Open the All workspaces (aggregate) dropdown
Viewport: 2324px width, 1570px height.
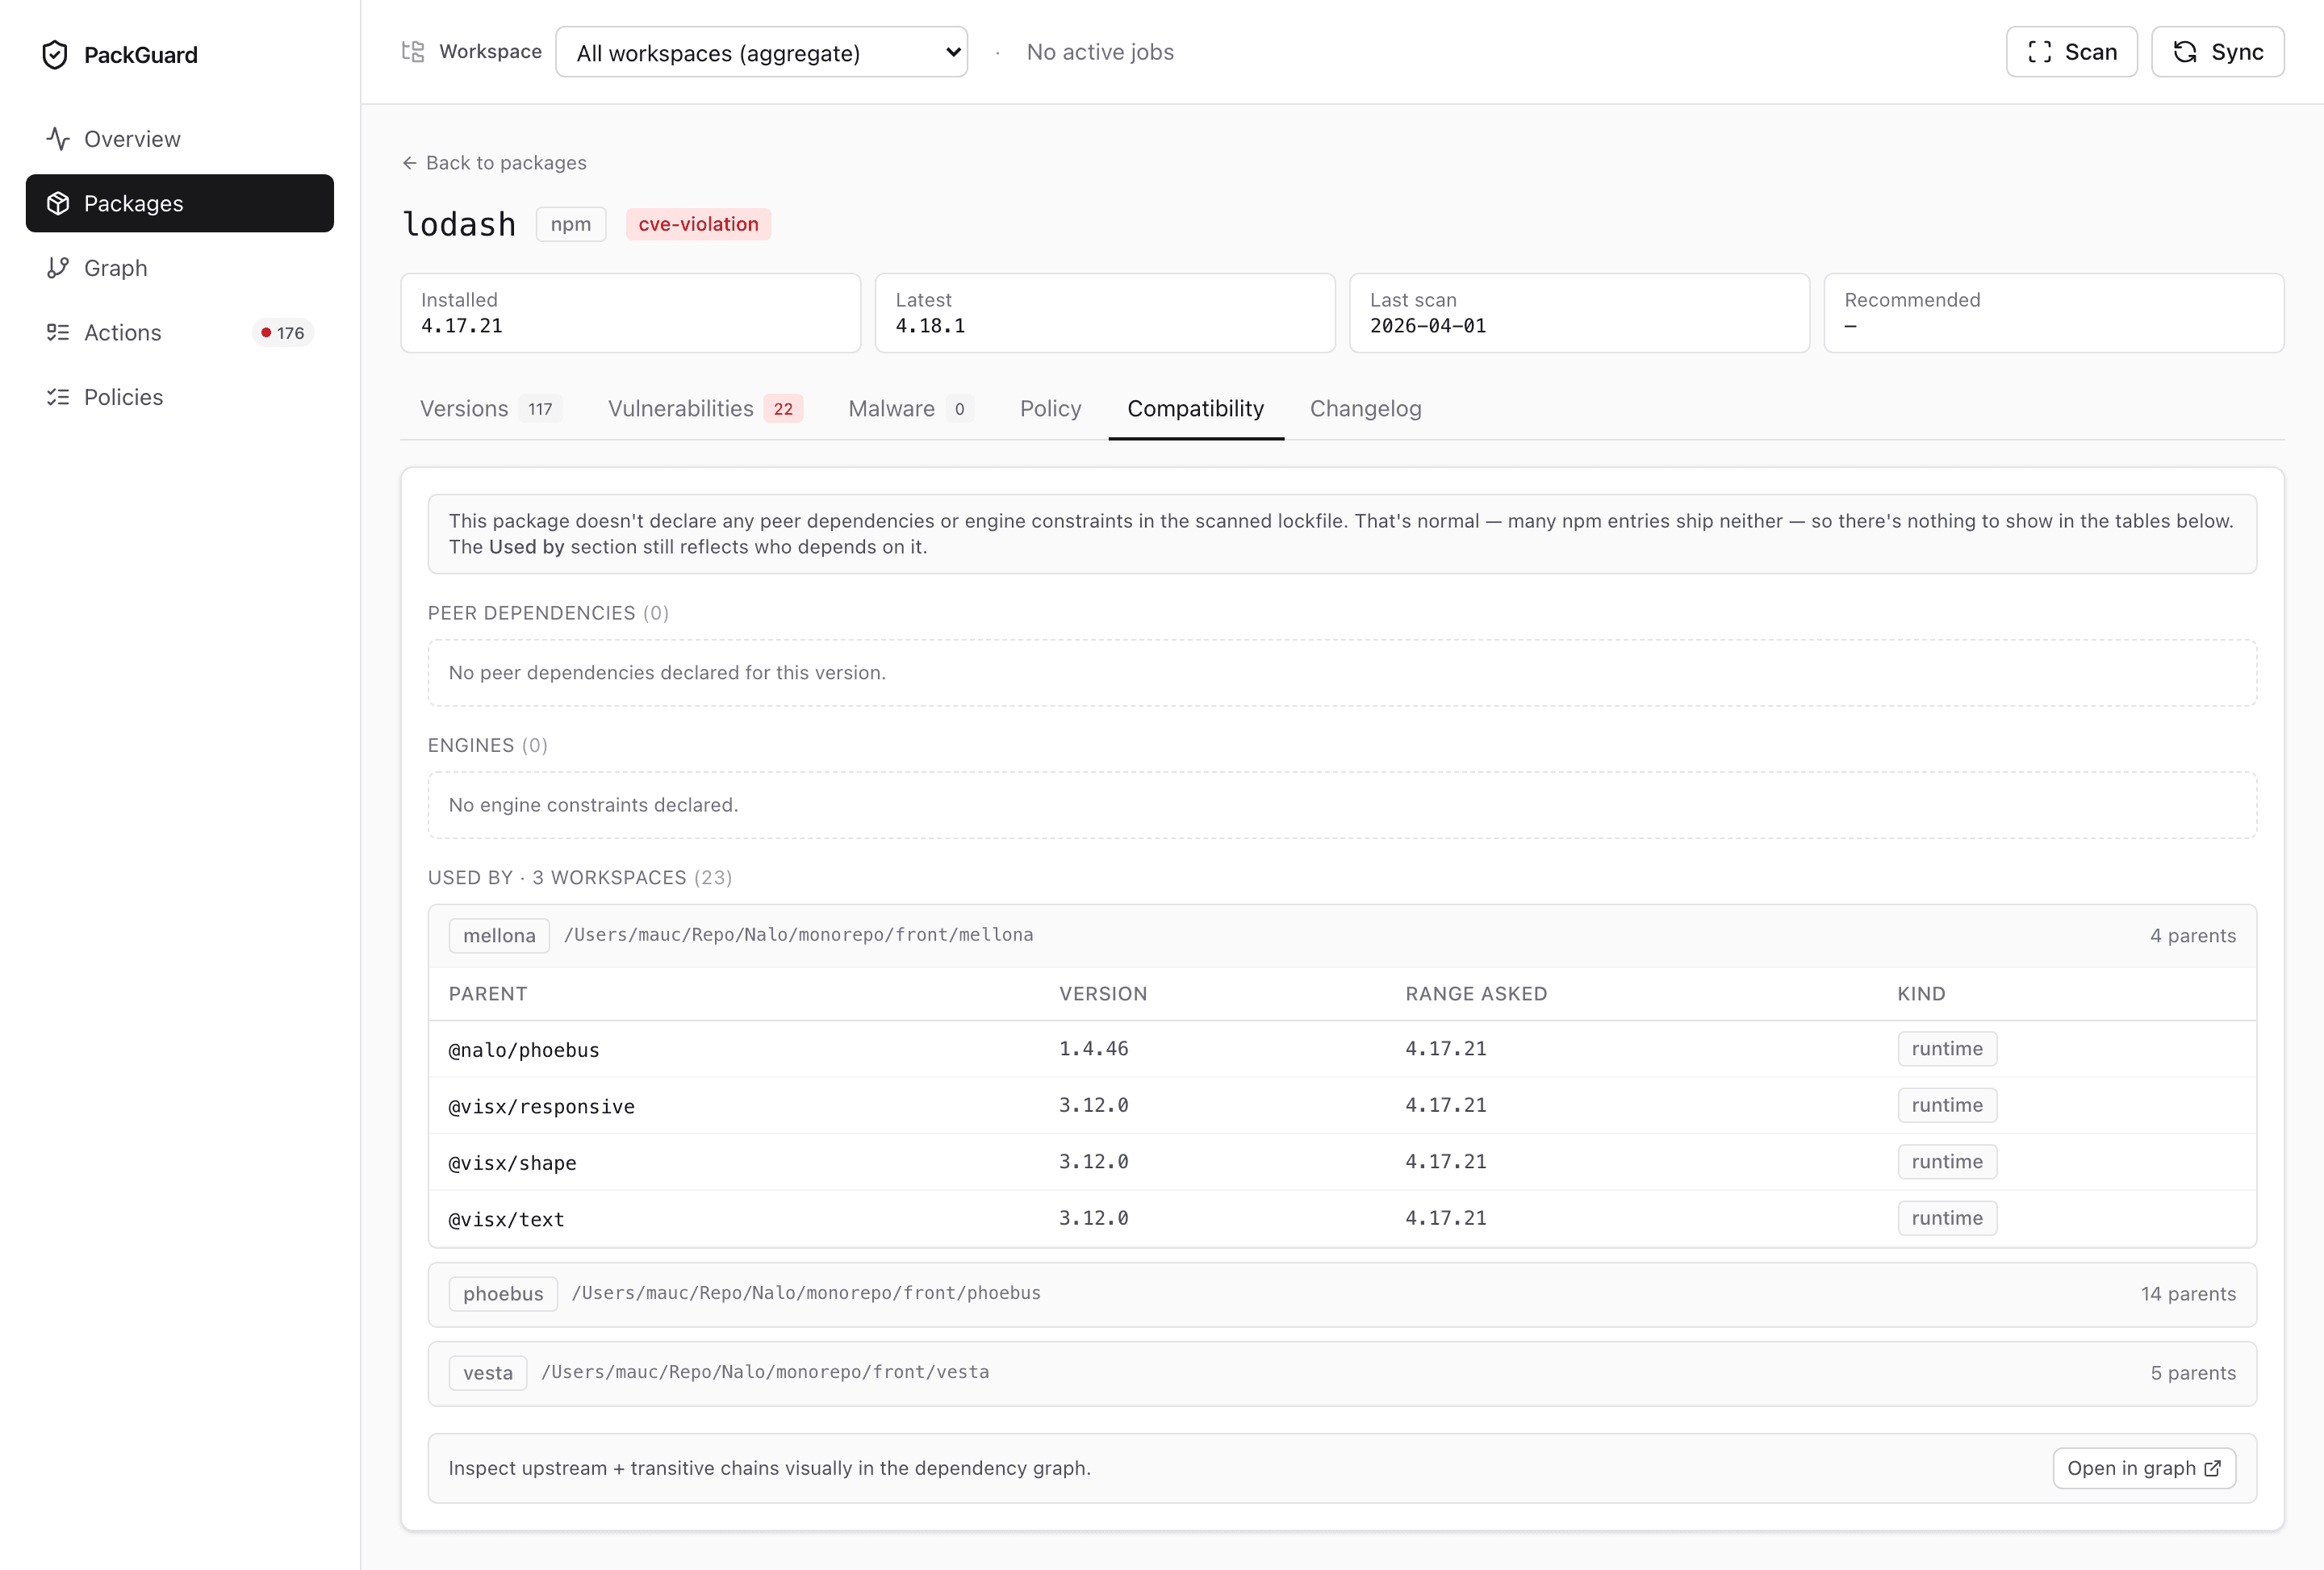click(x=761, y=52)
